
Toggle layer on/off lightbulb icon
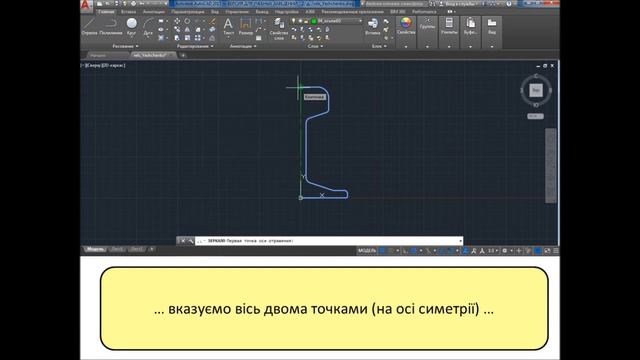(293, 21)
